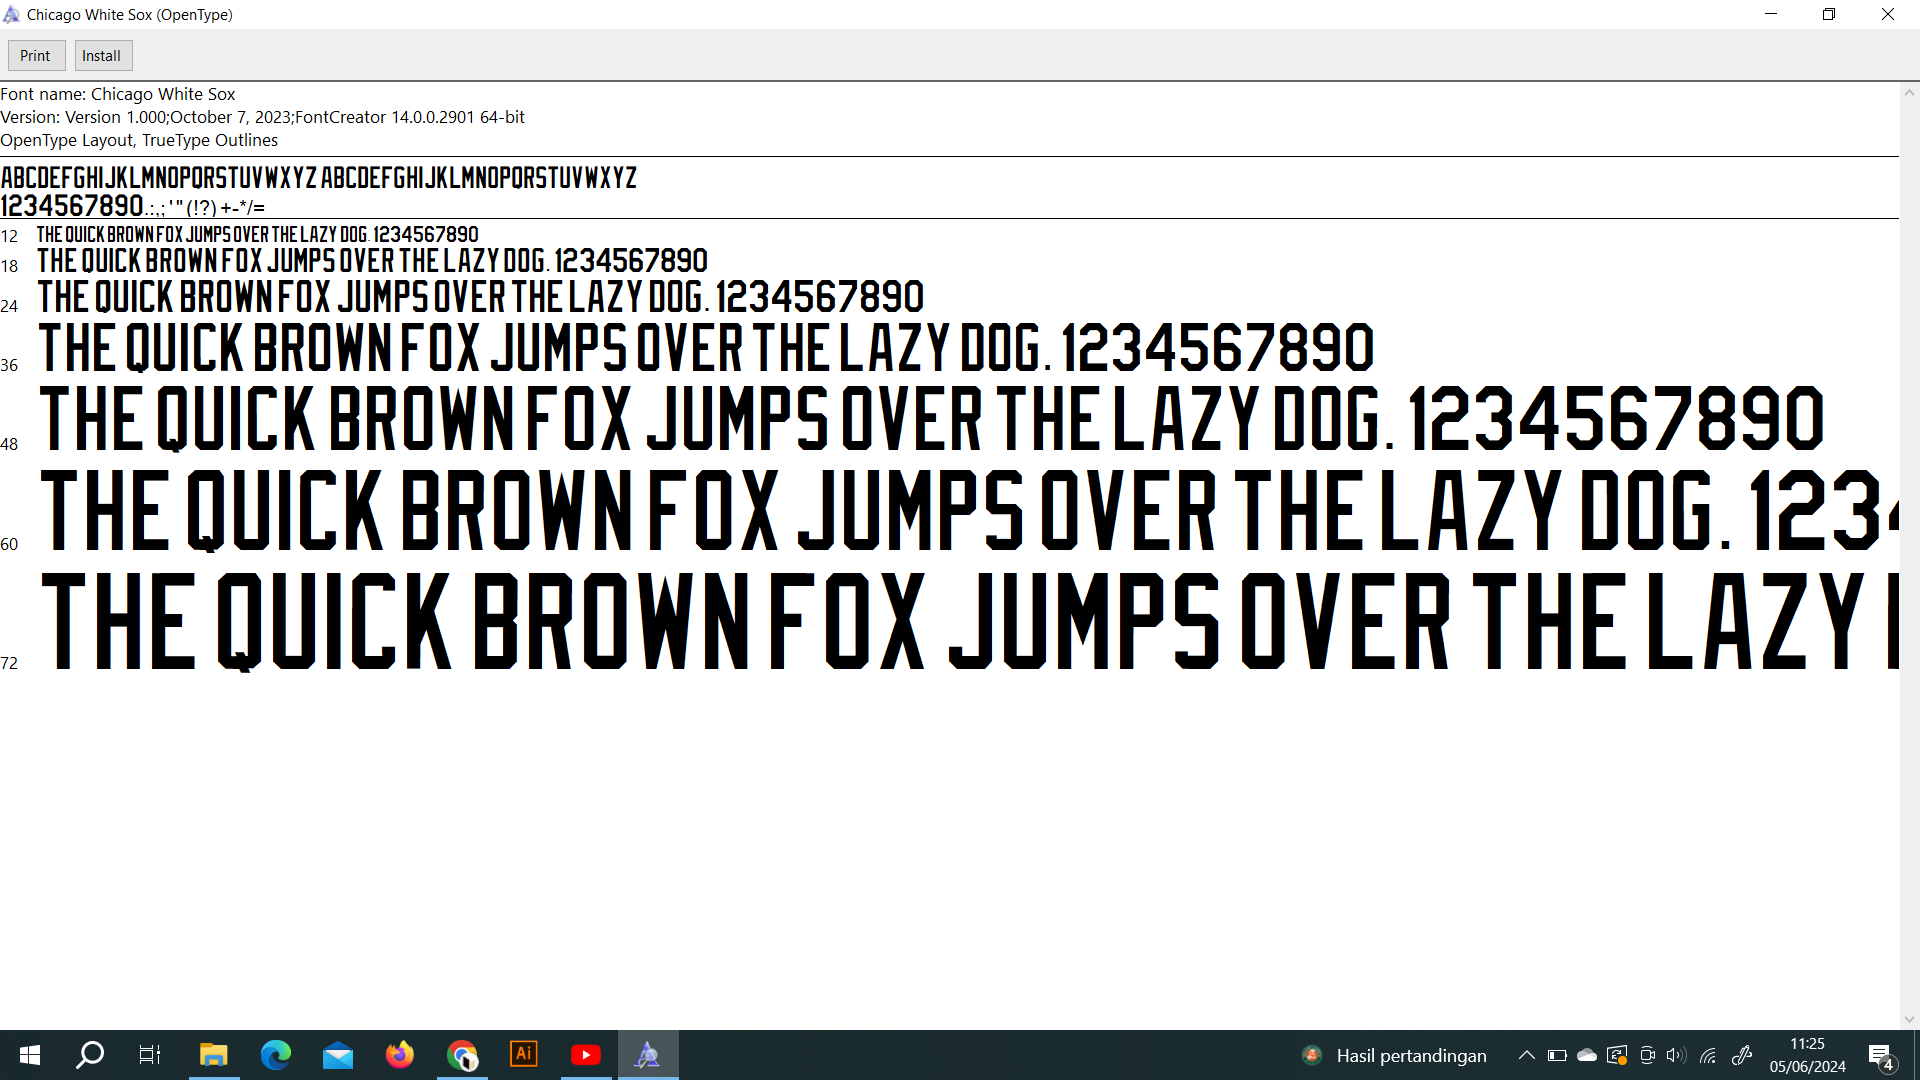Open taskbar Search
Viewport: 1920px width, 1080px height.
tap(90, 1055)
